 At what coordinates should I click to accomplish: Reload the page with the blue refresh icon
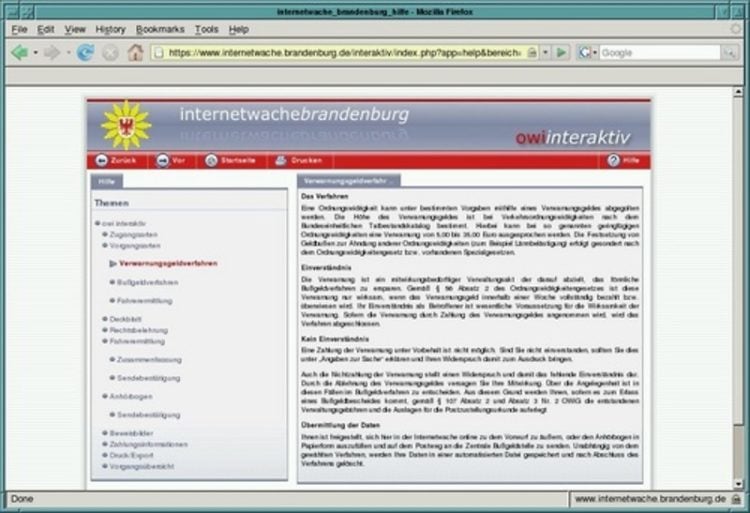point(85,52)
